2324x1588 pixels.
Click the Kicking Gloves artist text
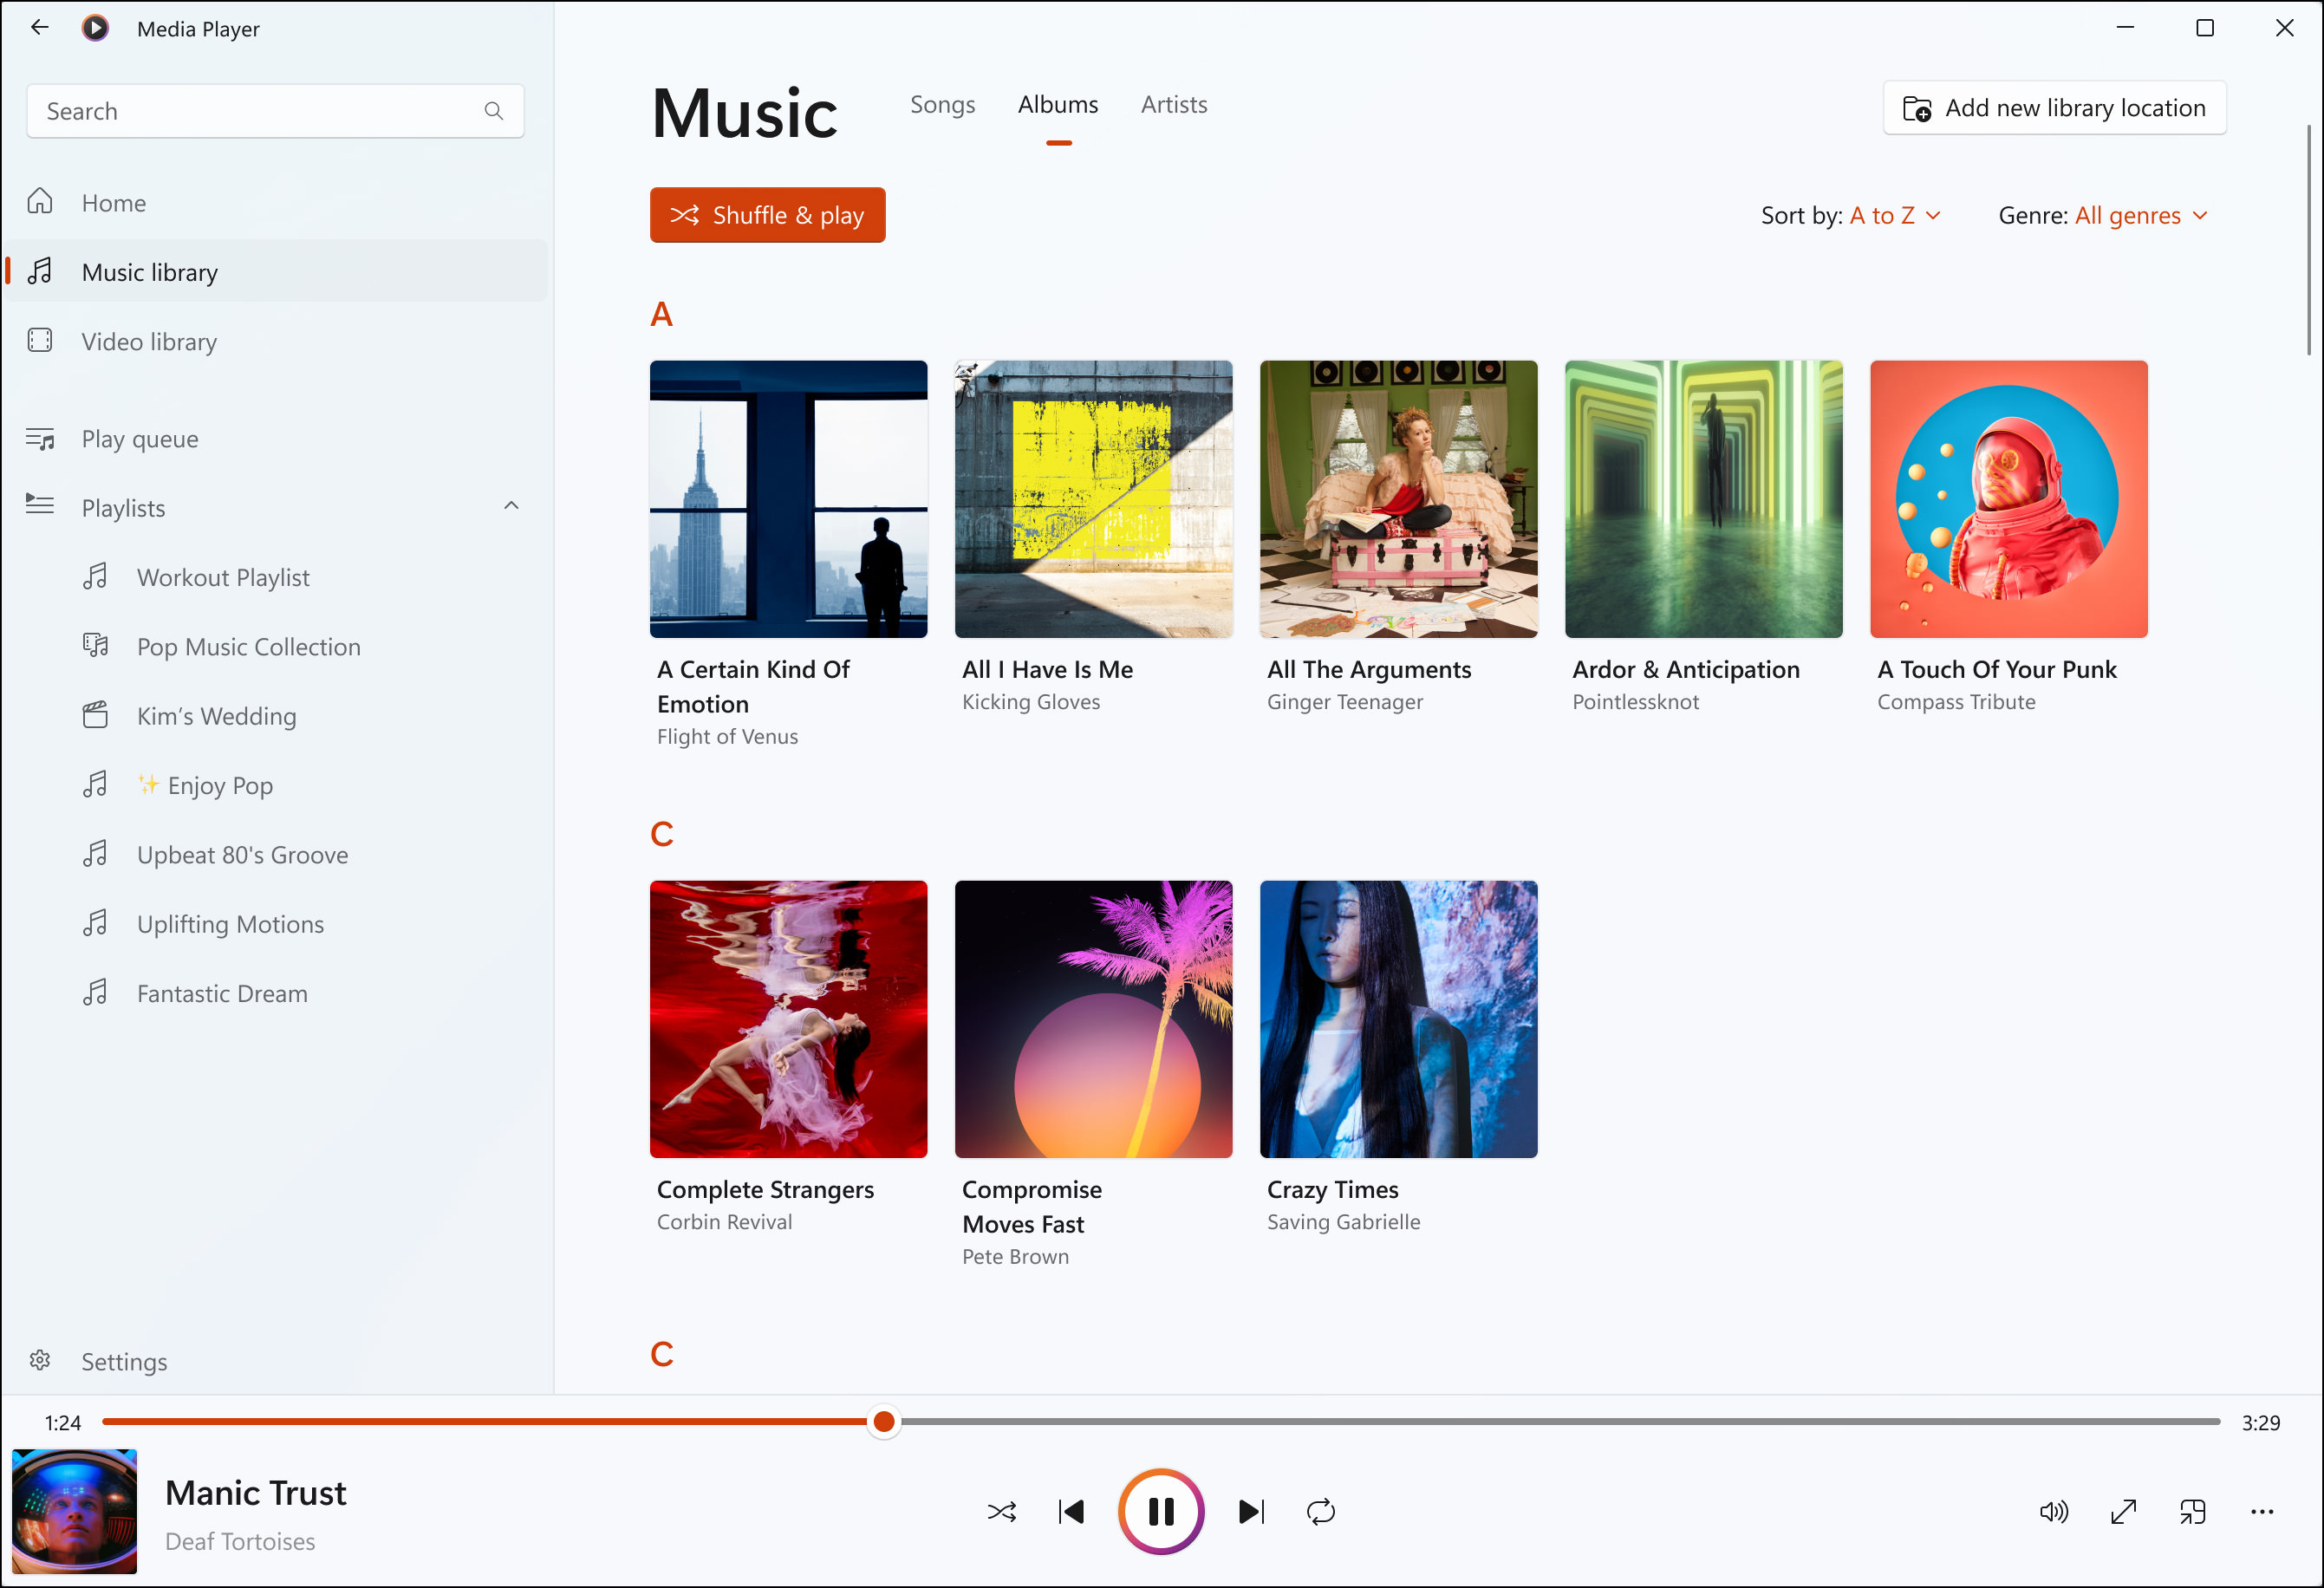pos(1031,702)
